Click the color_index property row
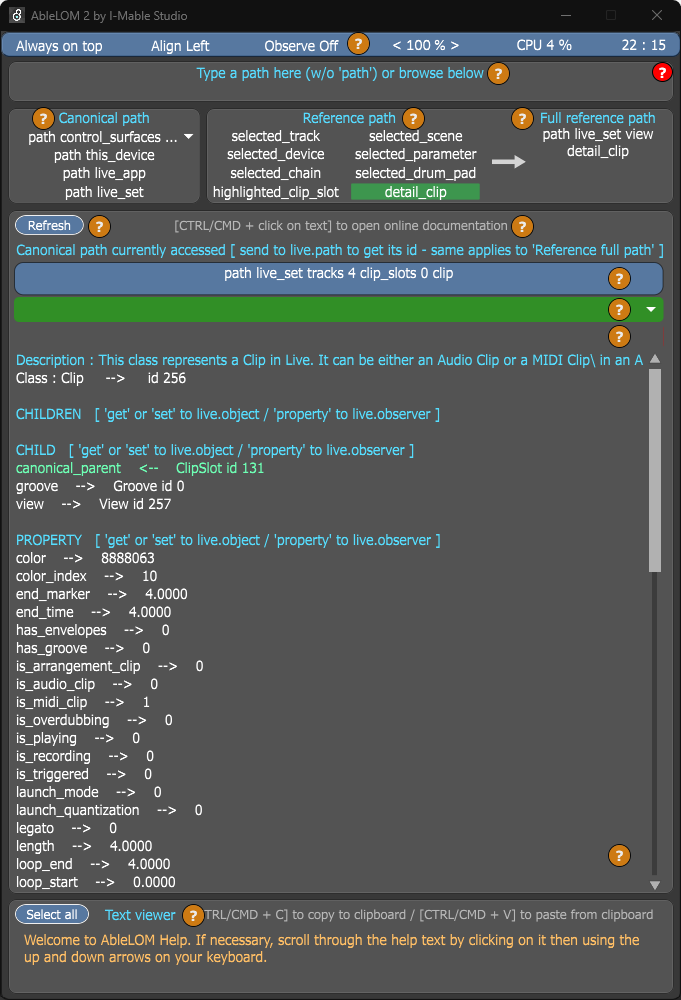 (86, 576)
